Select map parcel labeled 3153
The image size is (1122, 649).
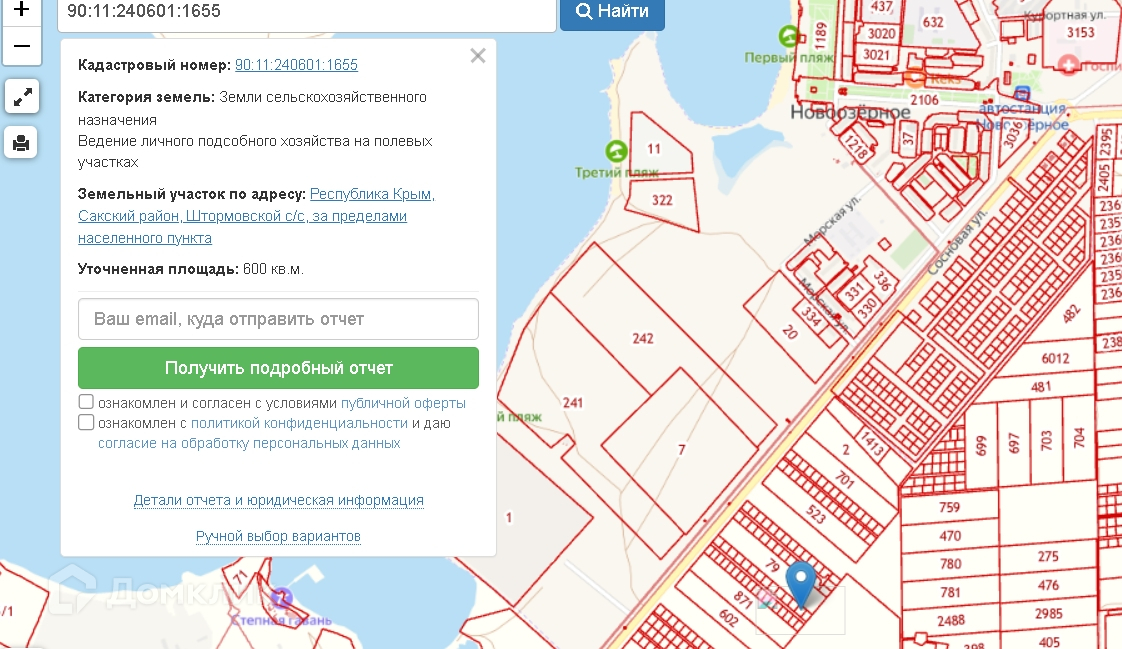pos(1080,32)
